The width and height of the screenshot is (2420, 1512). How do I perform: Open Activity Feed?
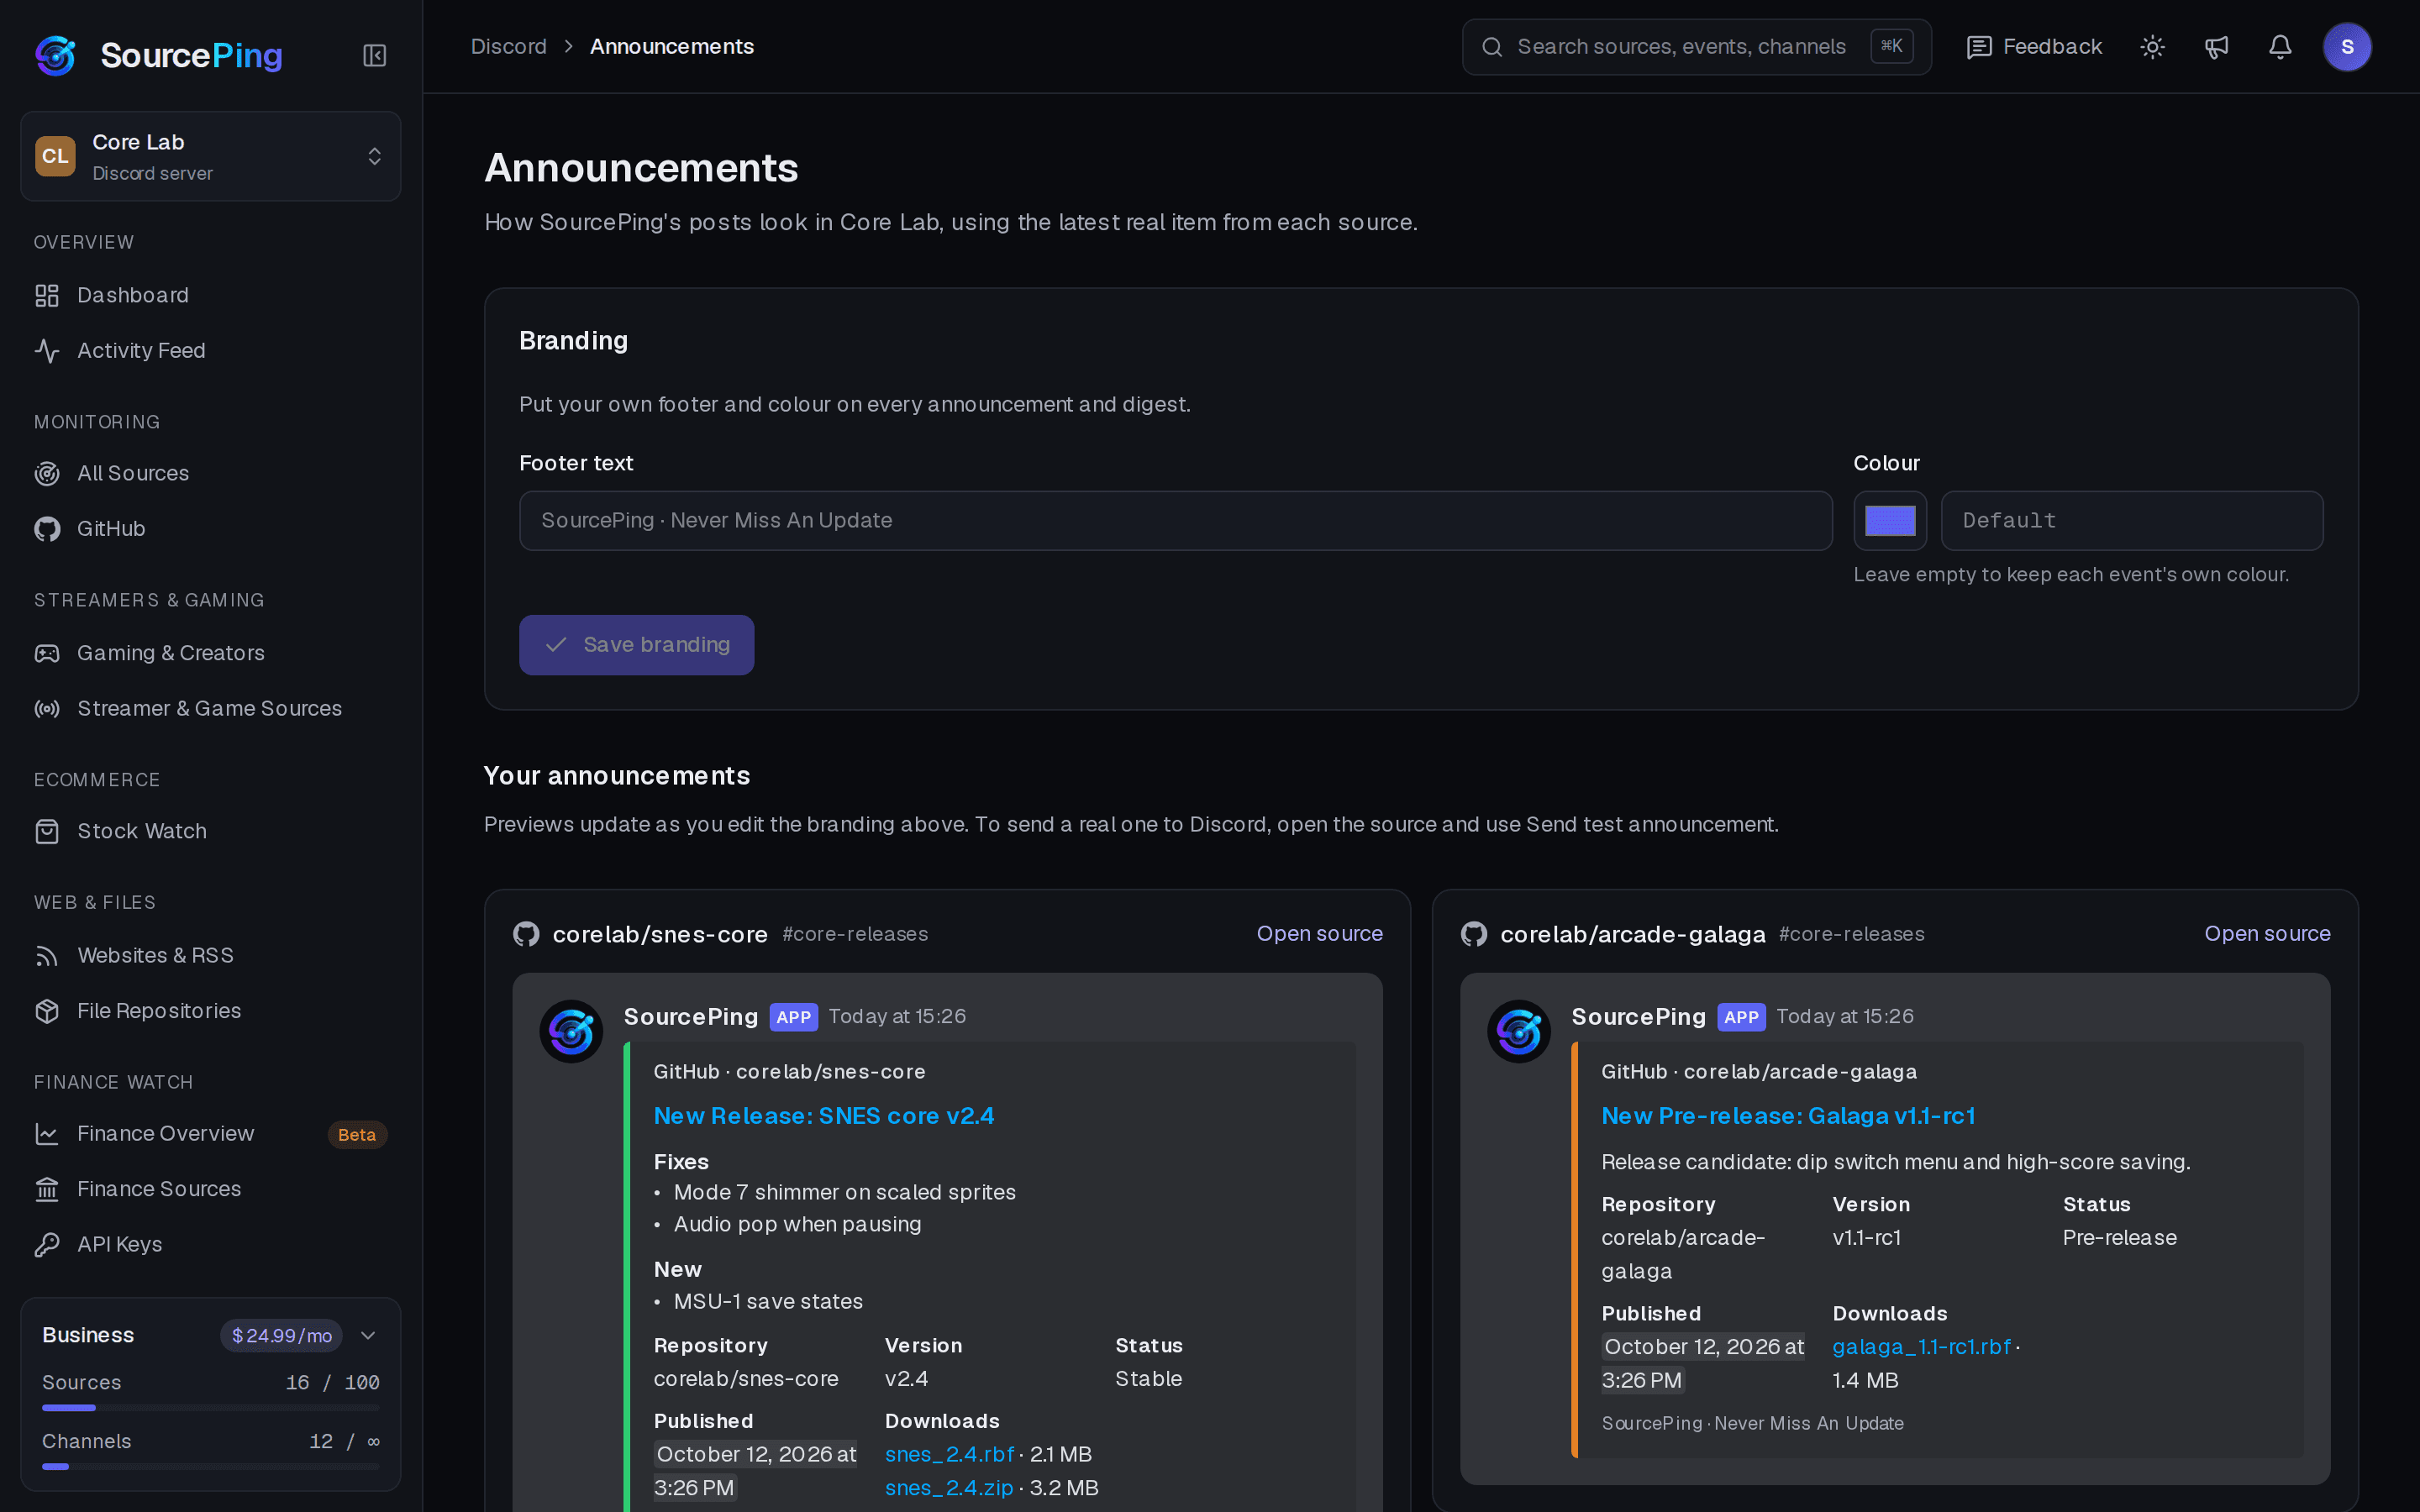[x=210, y=351]
